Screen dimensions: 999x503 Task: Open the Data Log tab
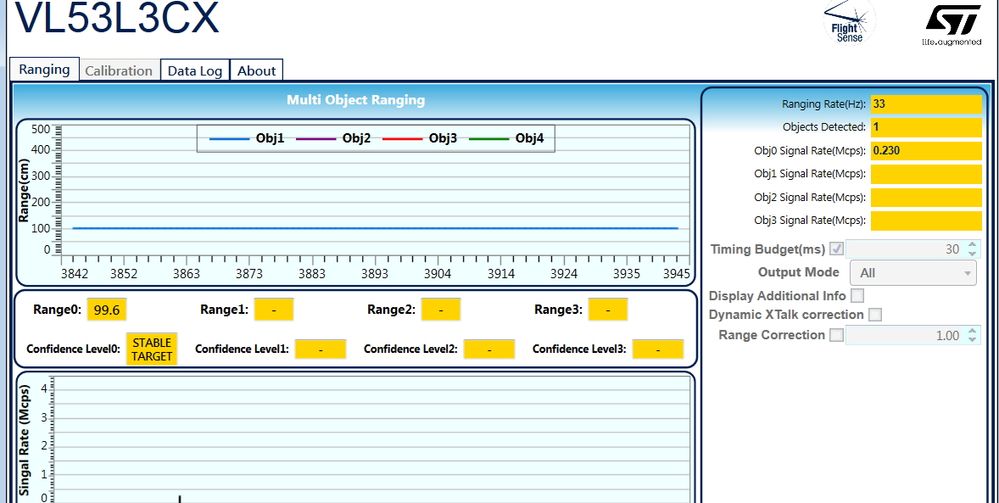194,71
